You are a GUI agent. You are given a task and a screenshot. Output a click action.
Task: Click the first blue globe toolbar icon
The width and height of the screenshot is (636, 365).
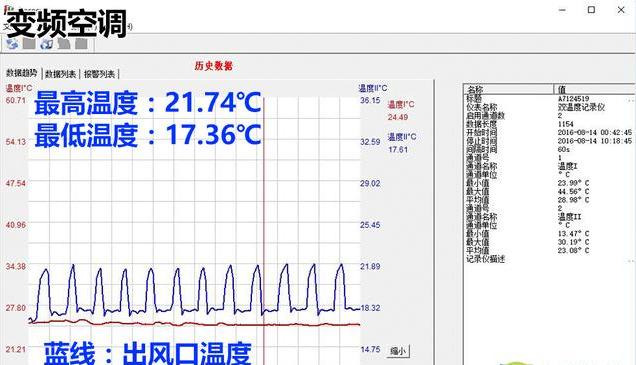pyautogui.click(x=12, y=43)
